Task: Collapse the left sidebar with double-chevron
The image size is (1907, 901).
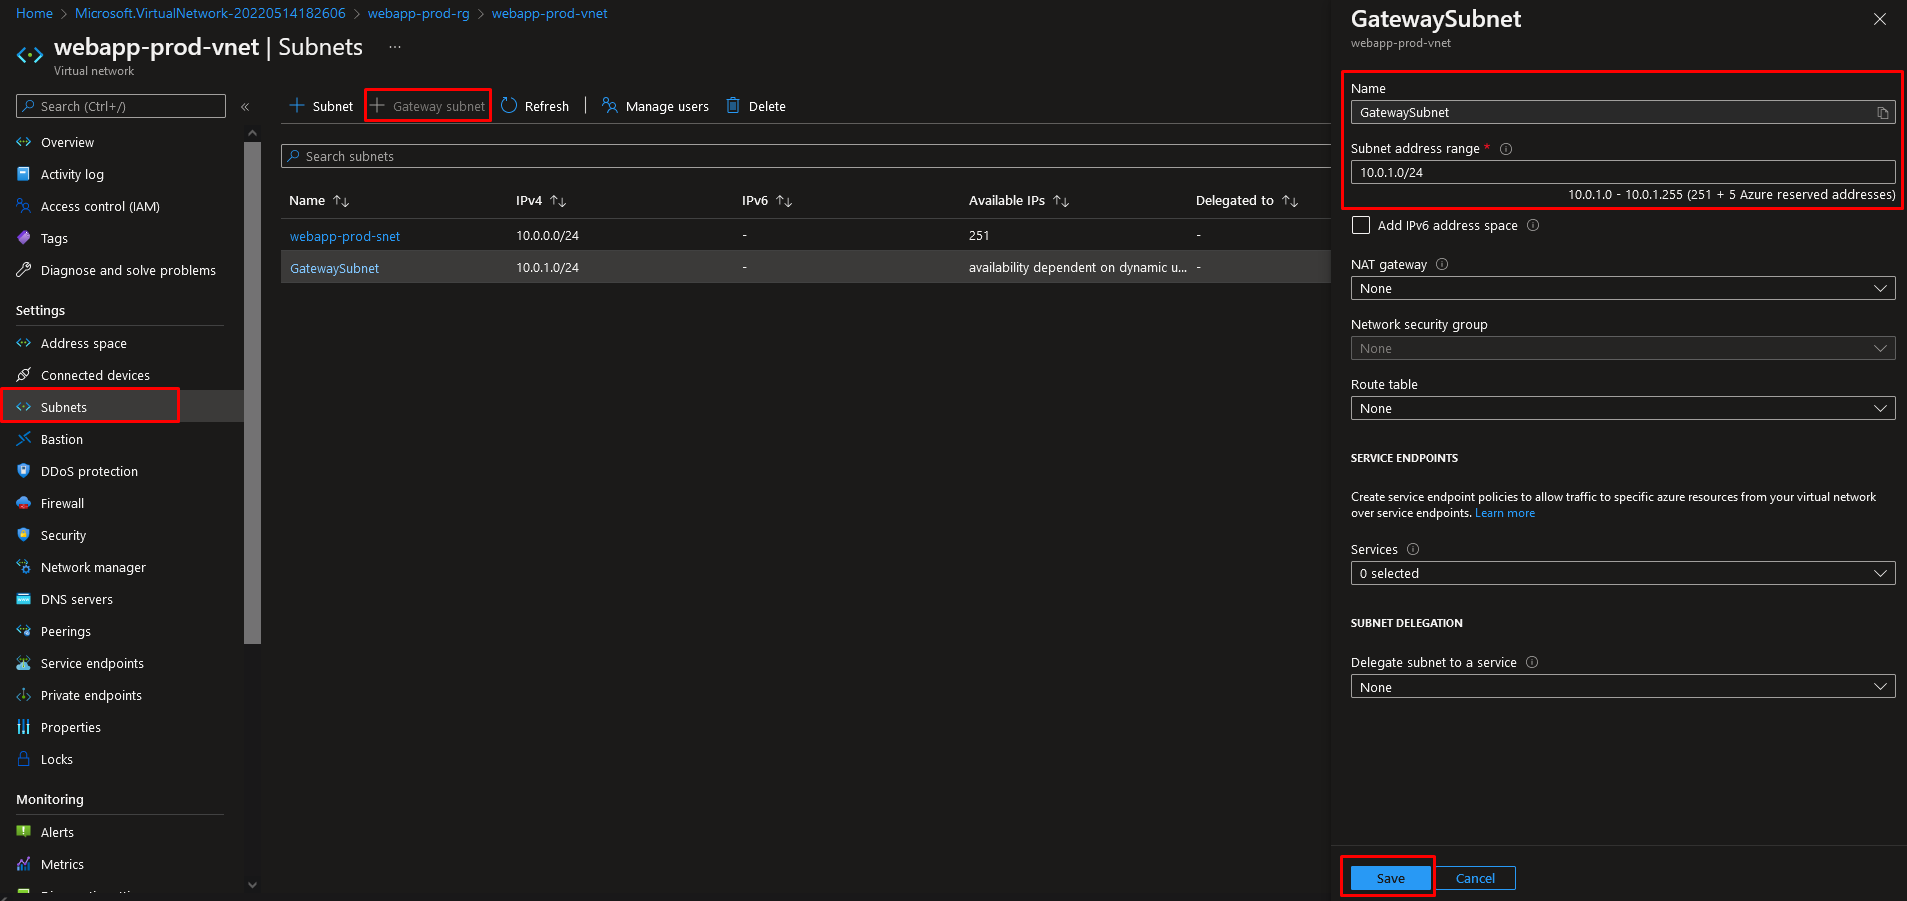Action: 245,106
